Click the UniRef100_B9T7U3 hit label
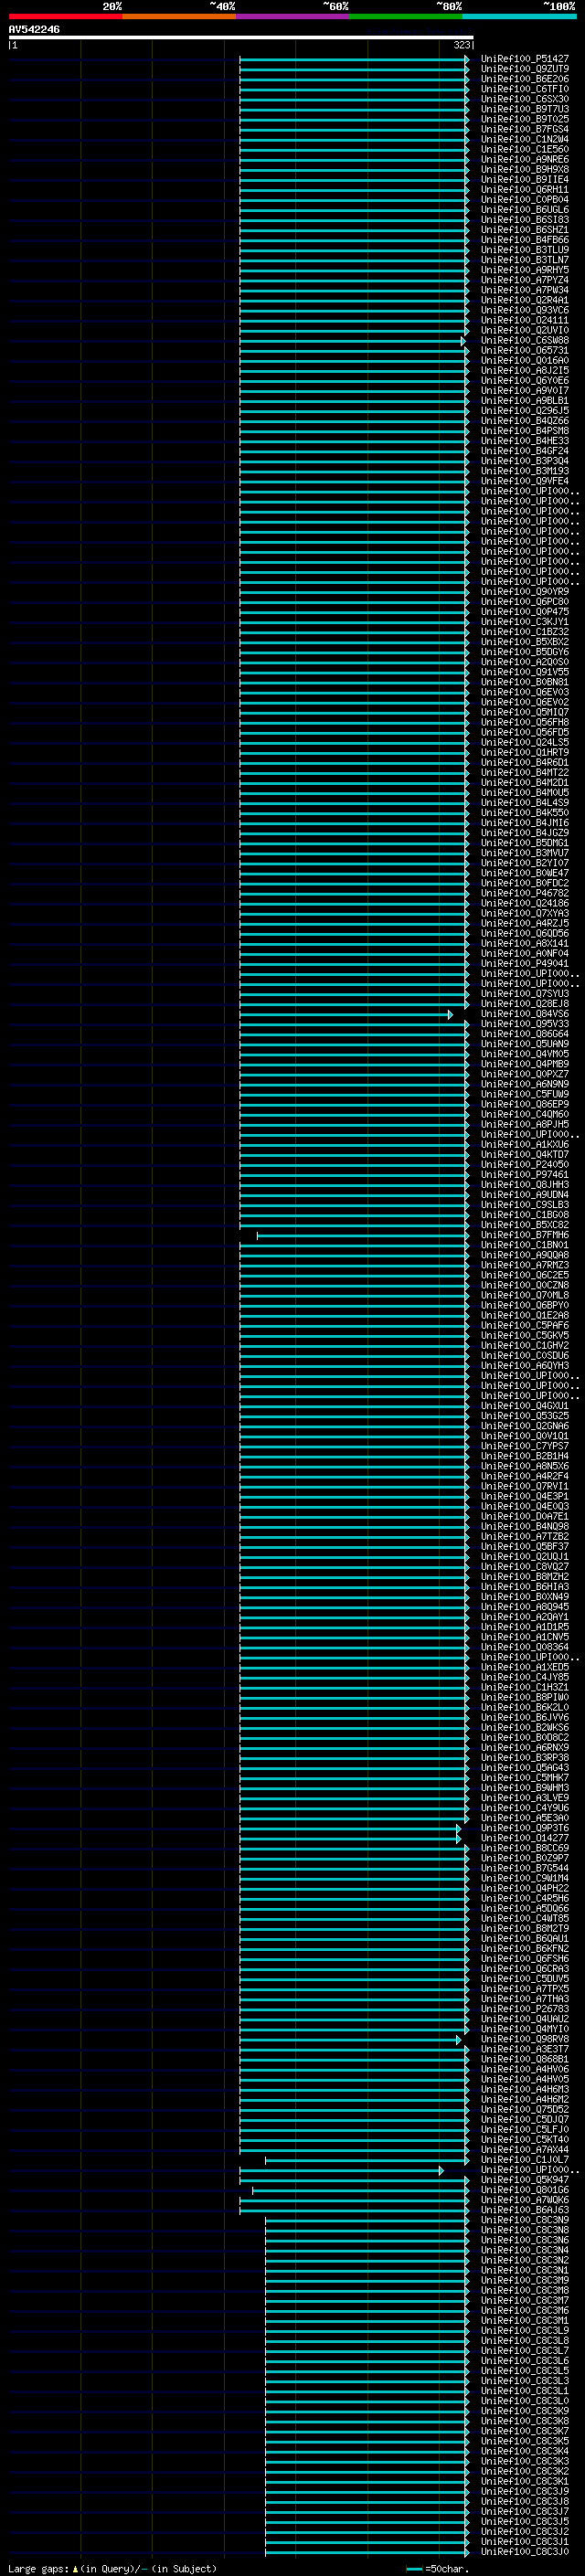585x2576 pixels. [524, 110]
